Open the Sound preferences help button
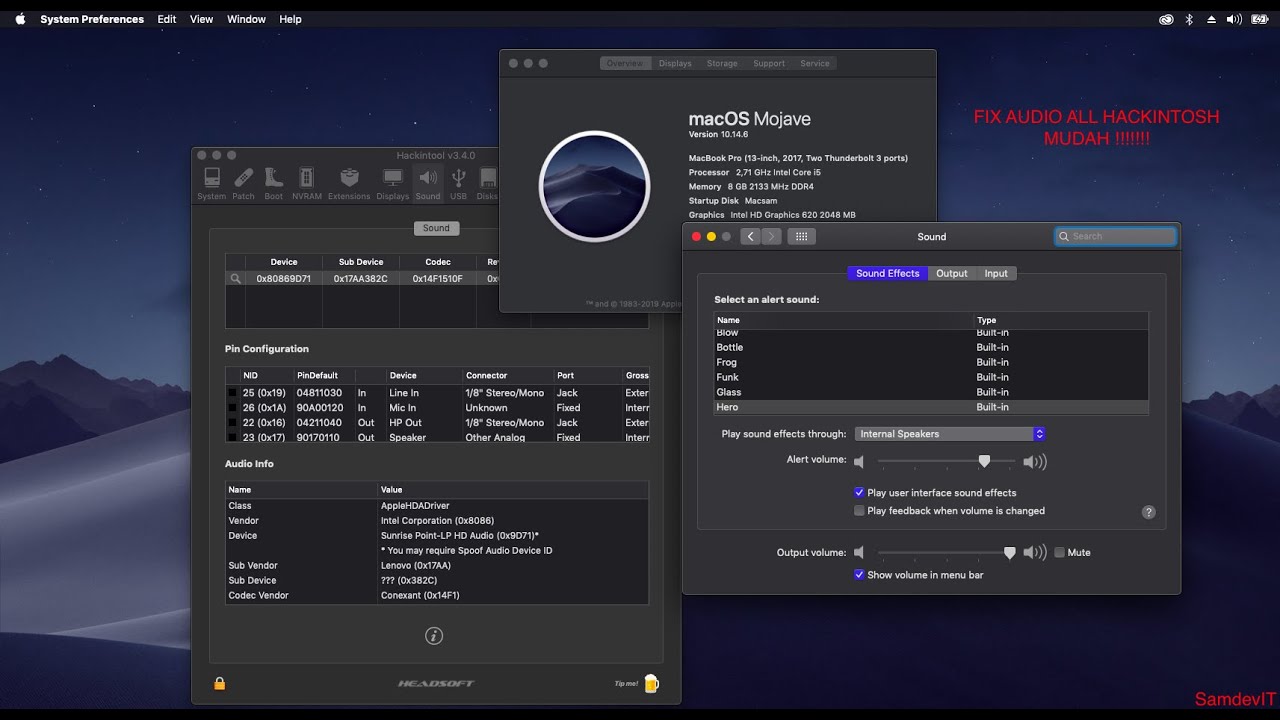 (1148, 512)
